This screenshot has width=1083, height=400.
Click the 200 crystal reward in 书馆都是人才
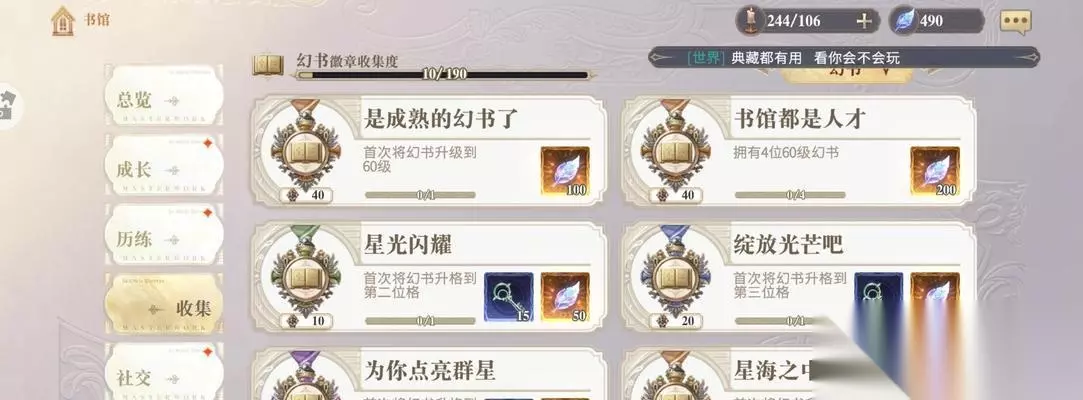point(935,171)
